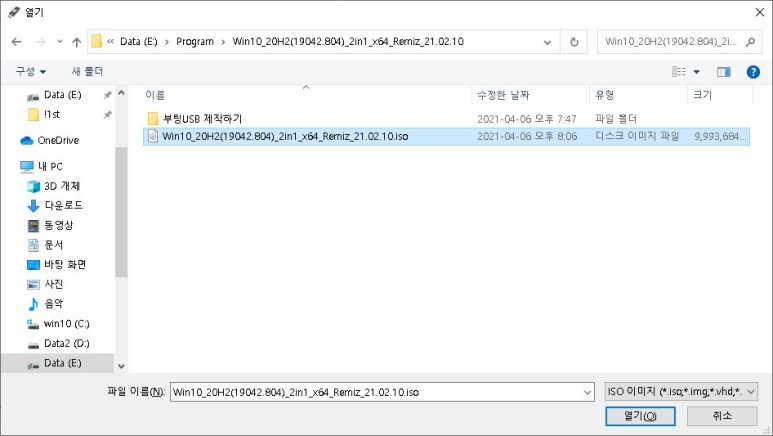Open ISO 이미지 file type filter dropdown
Image resolution: width=773 pixels, height=436 pixels.
click(x=681, y=392)
